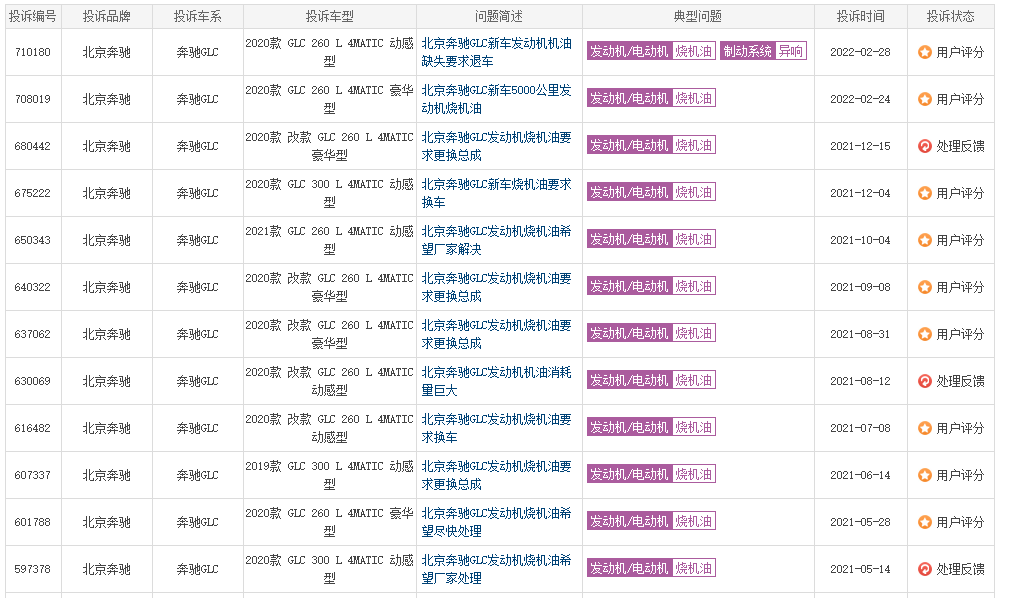Click the 典型问题 column header

(698, 17)
